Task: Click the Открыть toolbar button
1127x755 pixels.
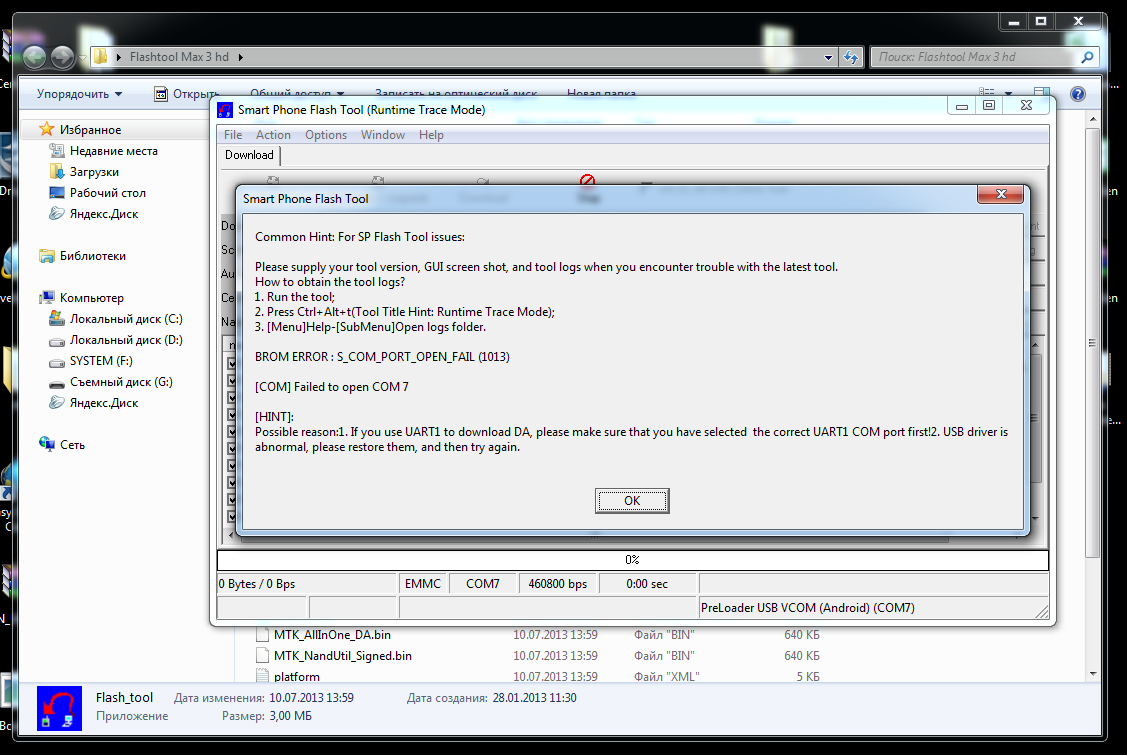Action: tap(186, 94)
